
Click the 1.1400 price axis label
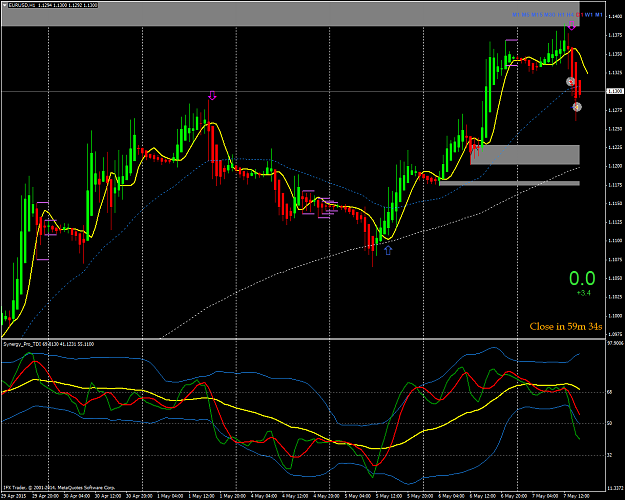(615, 16)
